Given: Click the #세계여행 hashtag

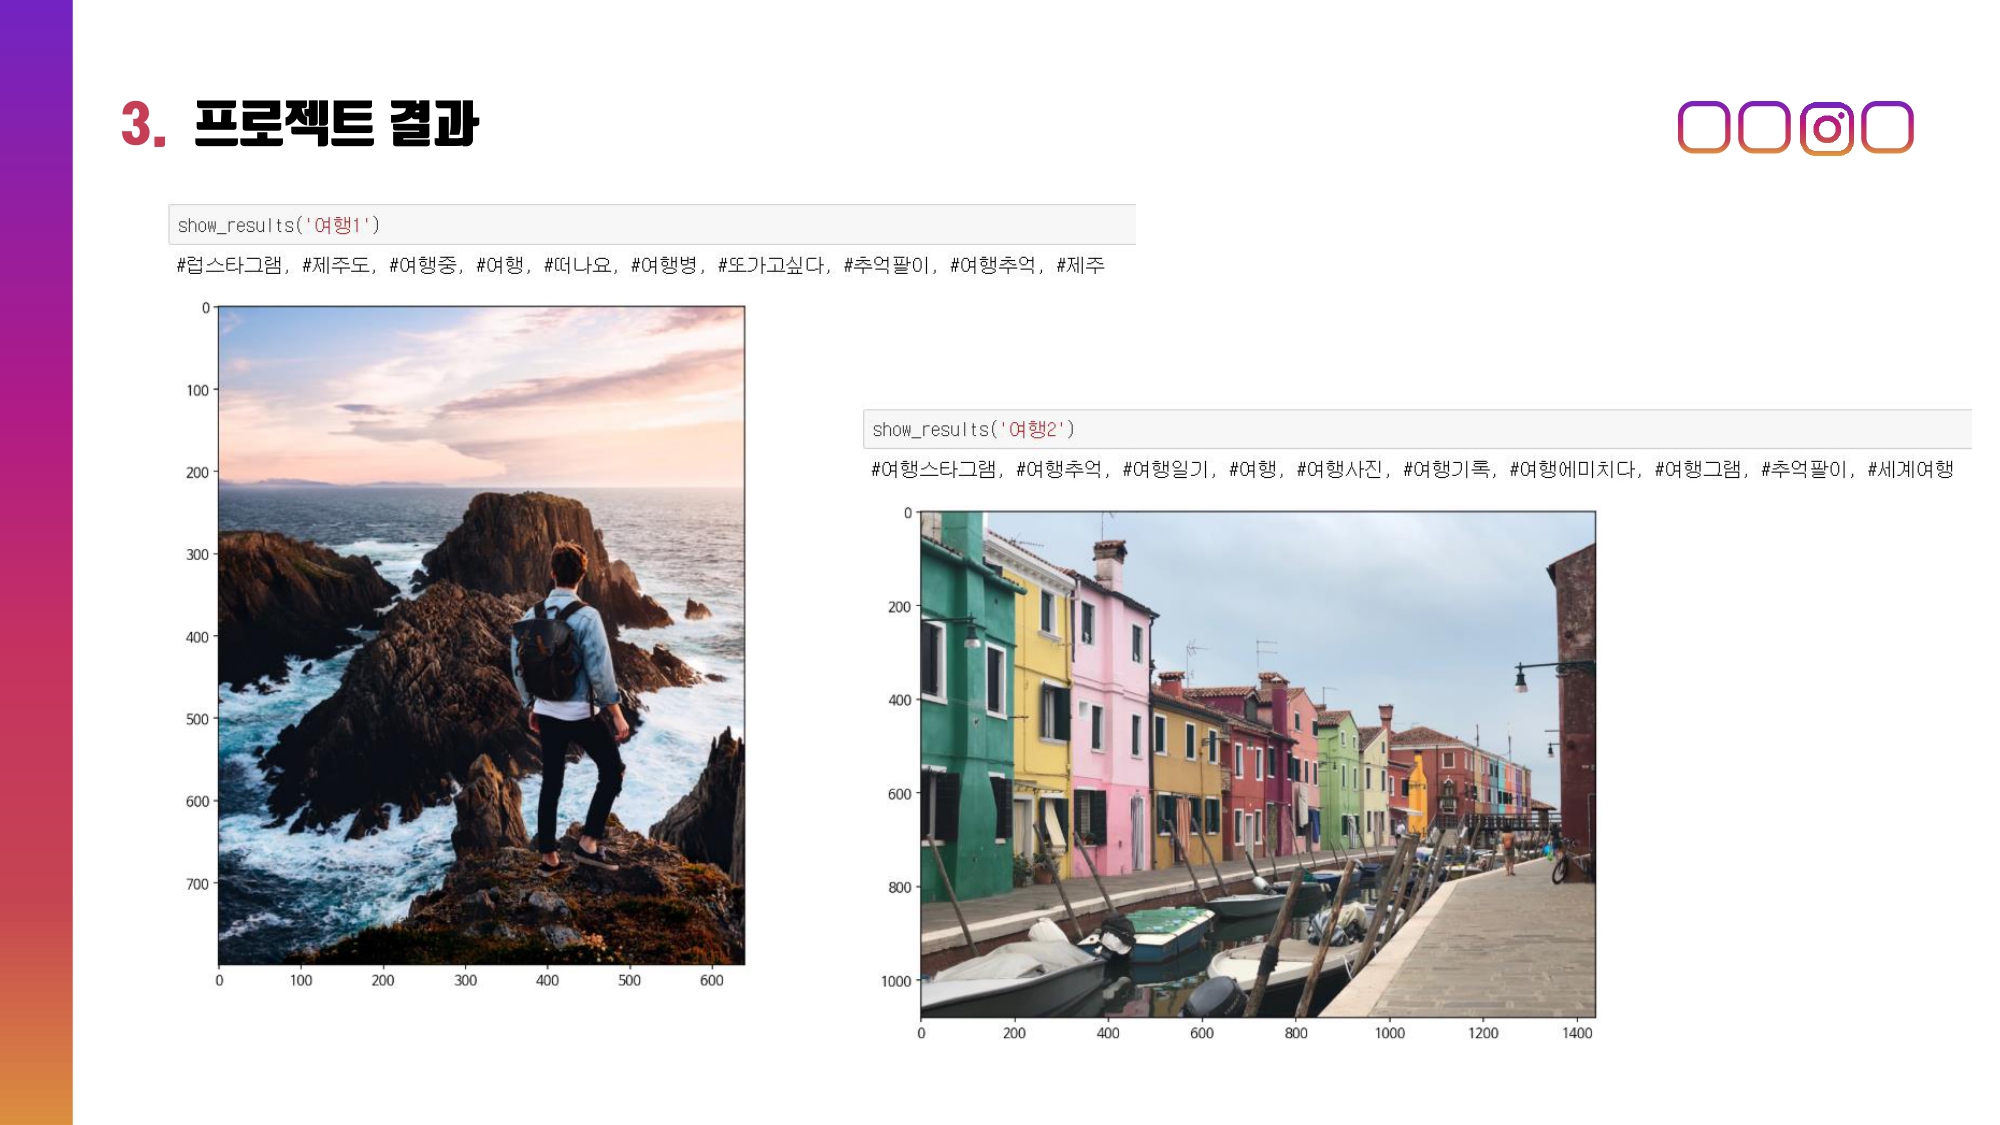Looking at the screenshot, I should pos(1910,469).
